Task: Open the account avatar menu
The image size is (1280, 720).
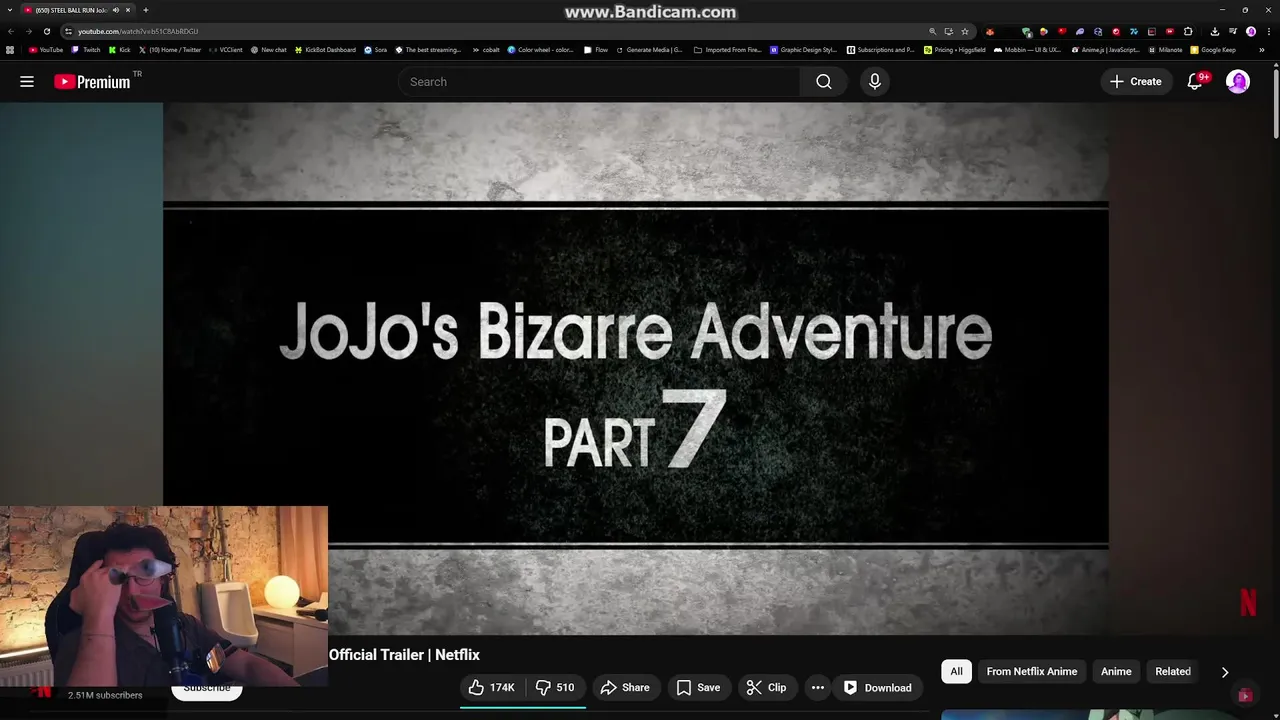Action: tap(1238, 82)
